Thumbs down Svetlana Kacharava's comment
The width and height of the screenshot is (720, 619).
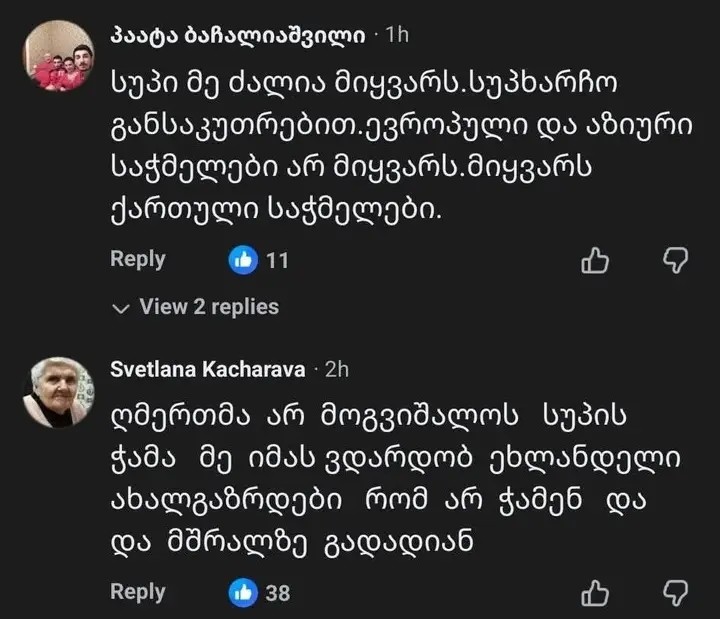point(676,592)
